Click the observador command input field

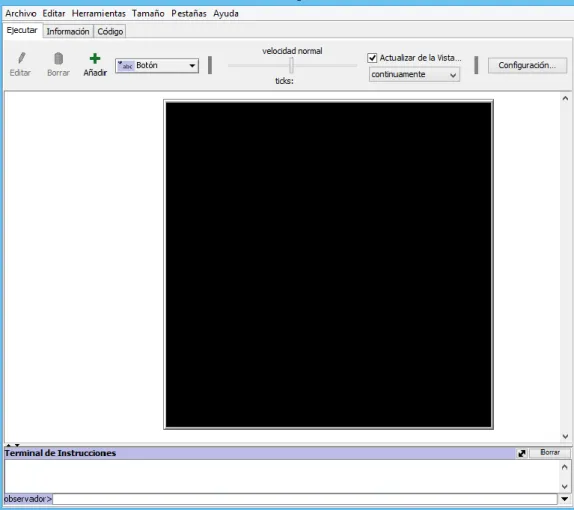click(x=305, y=499)
